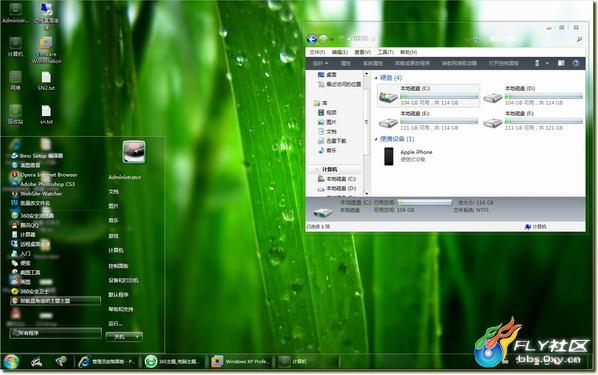This screenshot has height=375, width=598.
Task: Switch to the Internet Explorer taskbar button
Action: [107, 361]
